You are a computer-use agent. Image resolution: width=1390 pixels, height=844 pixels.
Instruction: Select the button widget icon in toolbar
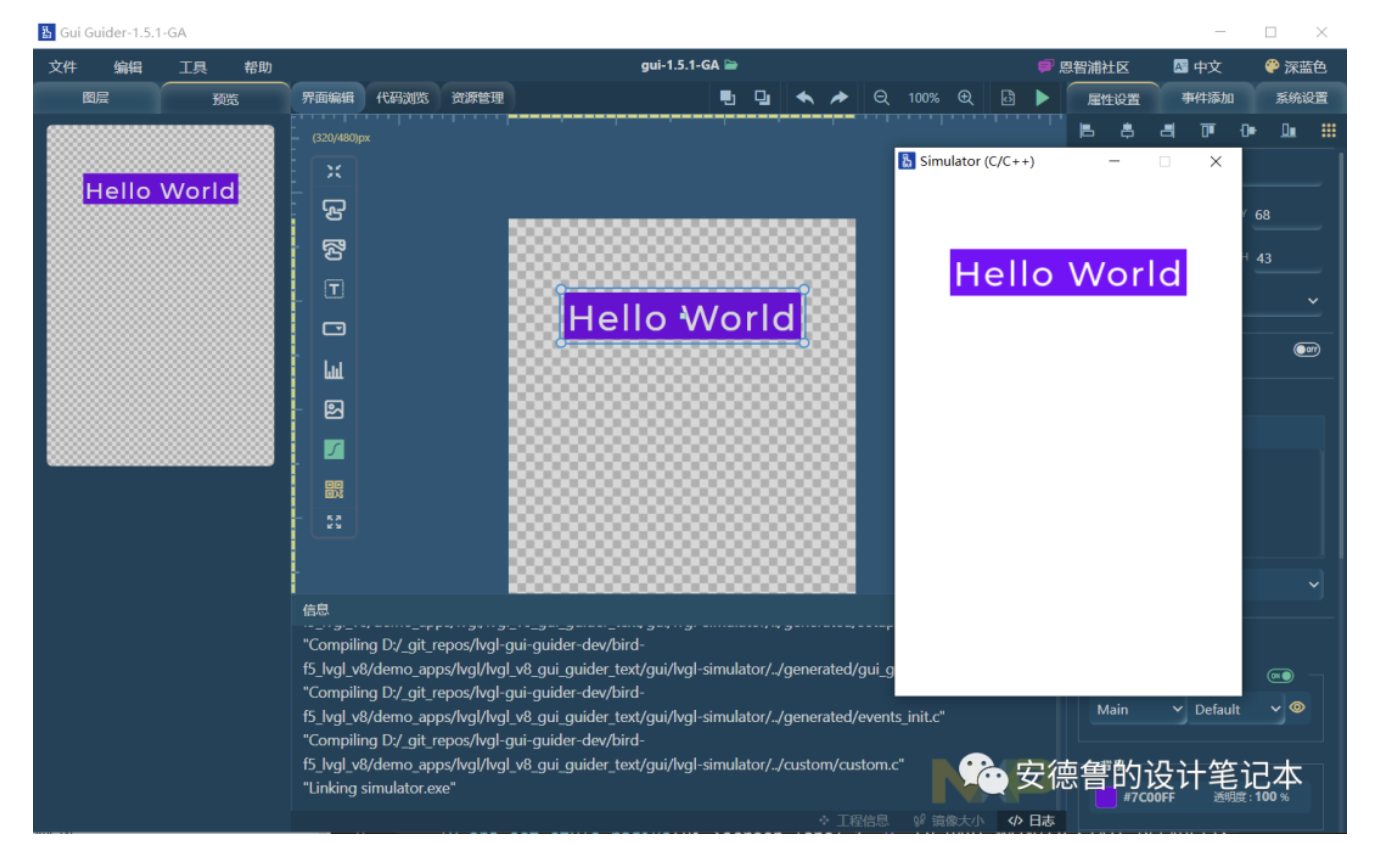coord(334,210)
